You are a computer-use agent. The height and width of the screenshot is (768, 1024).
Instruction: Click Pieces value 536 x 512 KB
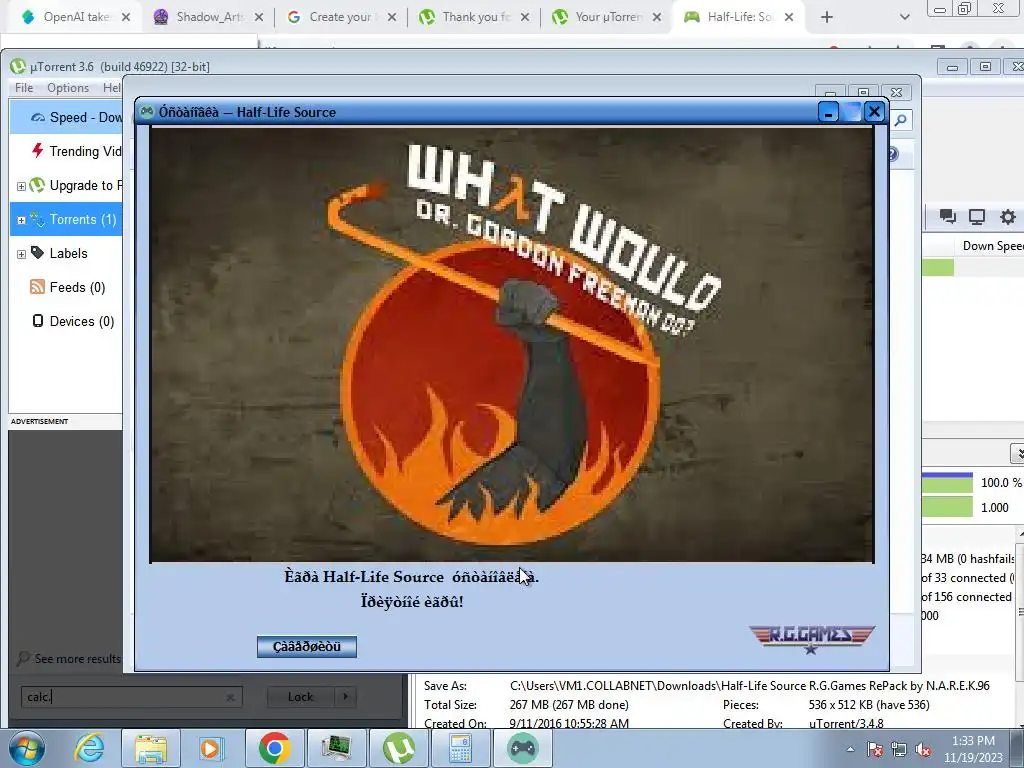click(869, 705)
